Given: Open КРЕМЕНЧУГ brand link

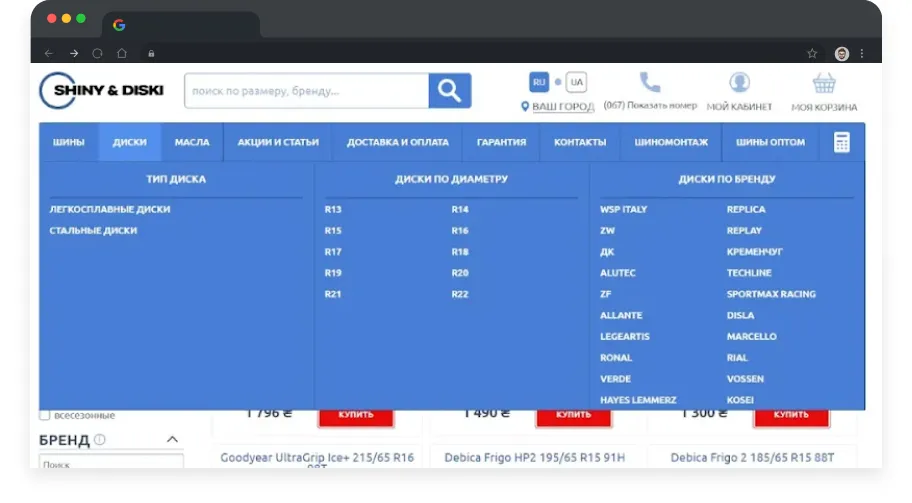Looking at the screenshot, I should [754, 252].
